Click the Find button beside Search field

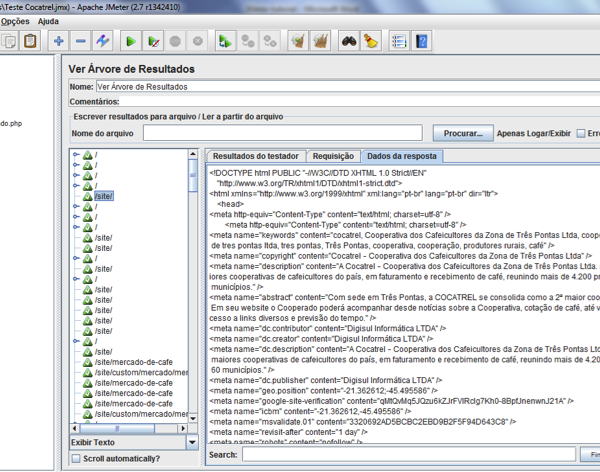click(590, 454)
